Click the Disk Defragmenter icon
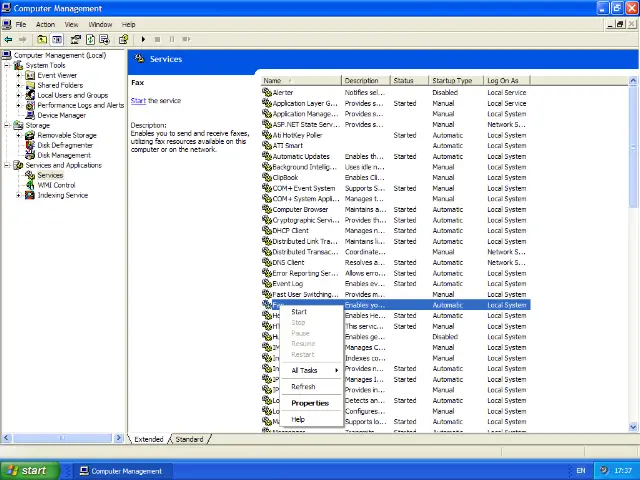Viewport: 640px width, 480px height. click(x=30, y=145)
